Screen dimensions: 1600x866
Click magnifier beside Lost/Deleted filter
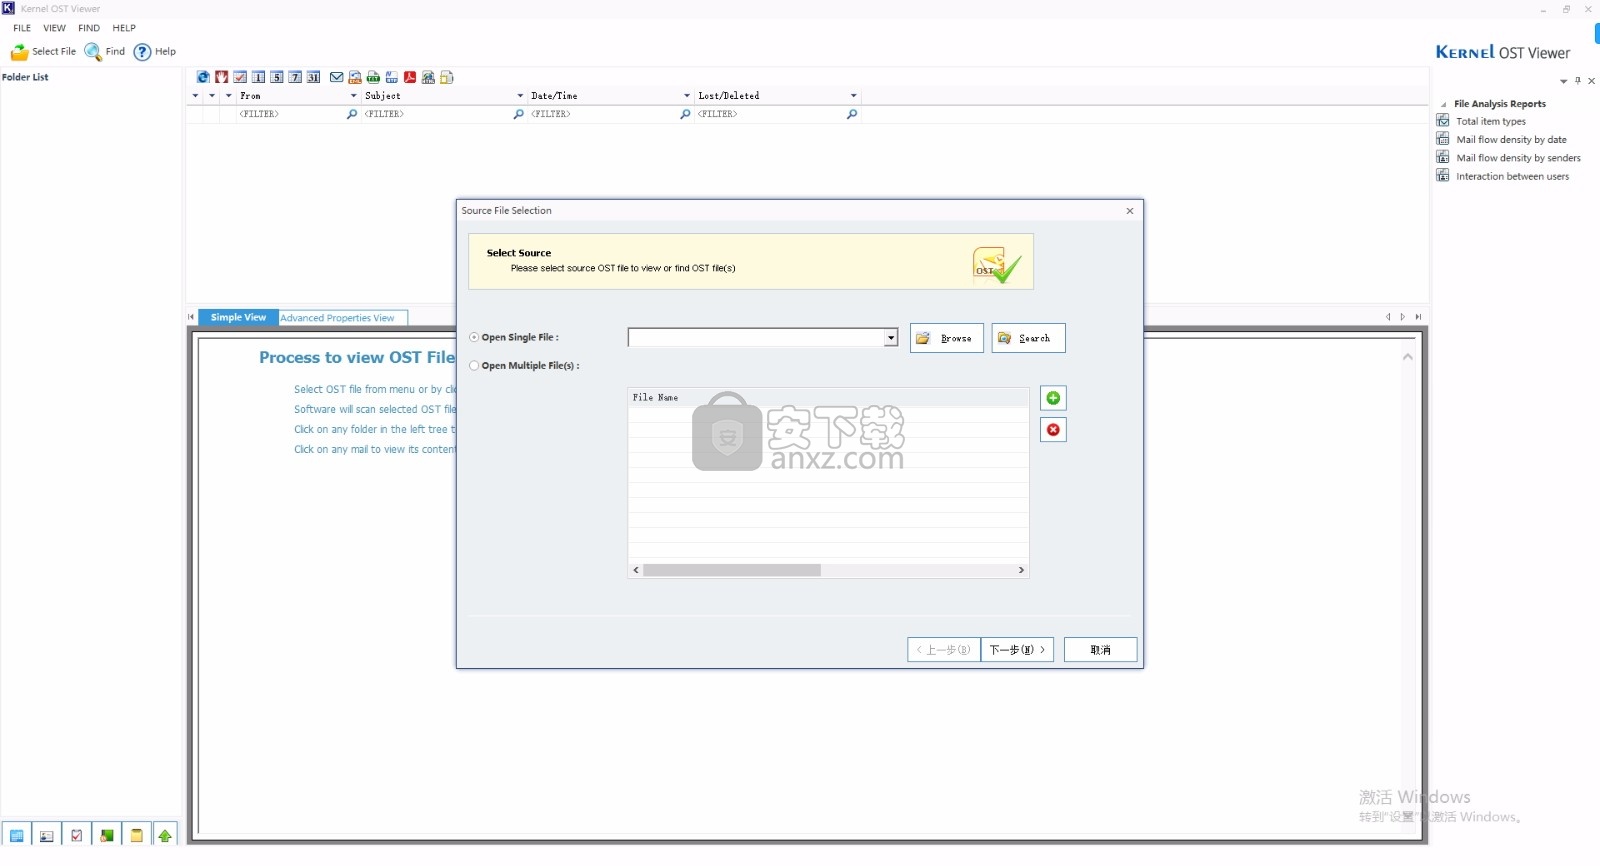tap(852, 114)
